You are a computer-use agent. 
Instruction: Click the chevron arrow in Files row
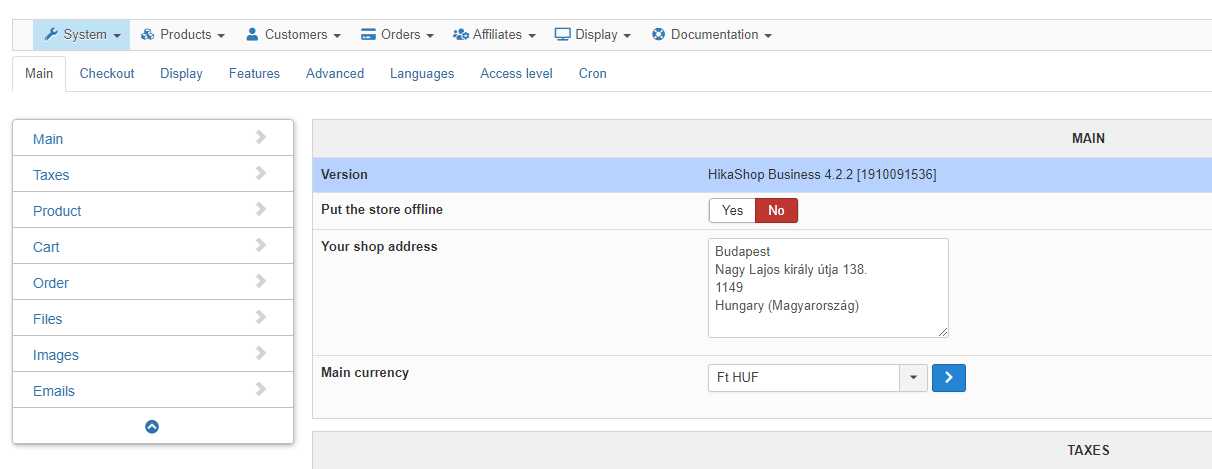coord(261,317)
